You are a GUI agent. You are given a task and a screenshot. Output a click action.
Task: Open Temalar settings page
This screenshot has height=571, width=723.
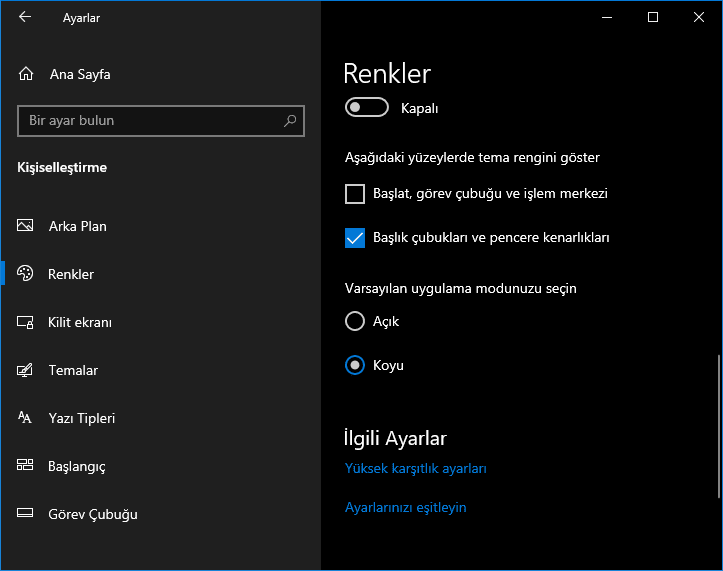click(x=160, y=370)
